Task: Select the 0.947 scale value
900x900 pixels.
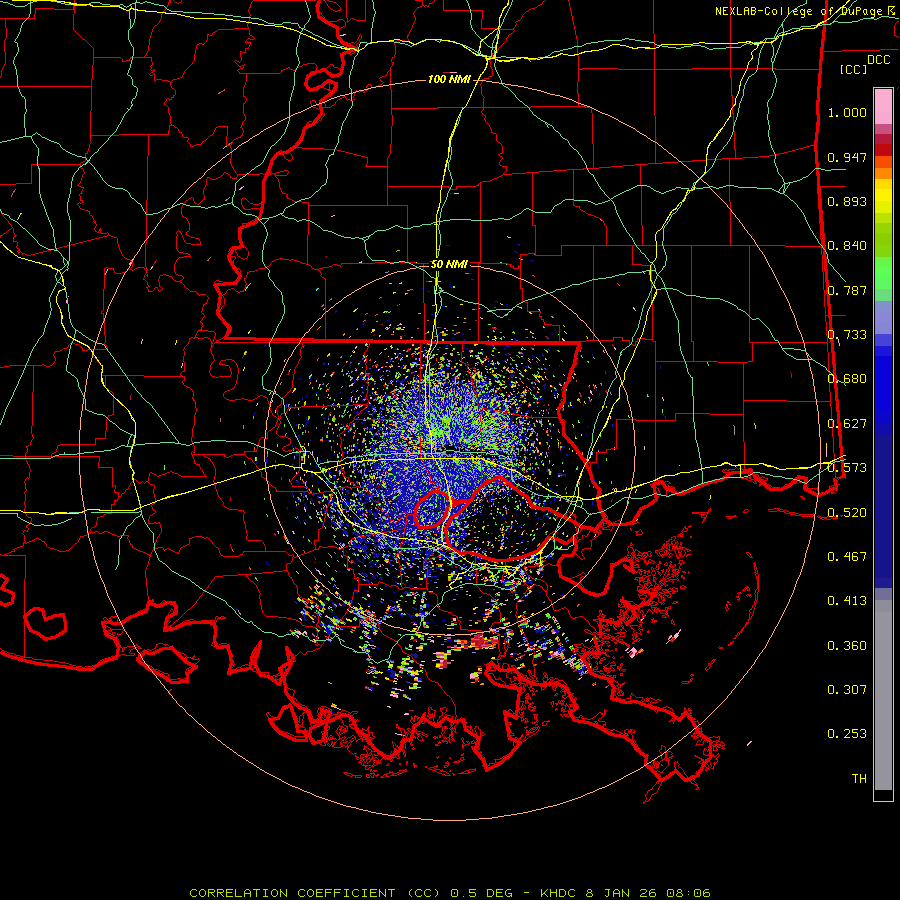Action: [x=847, y=157]
